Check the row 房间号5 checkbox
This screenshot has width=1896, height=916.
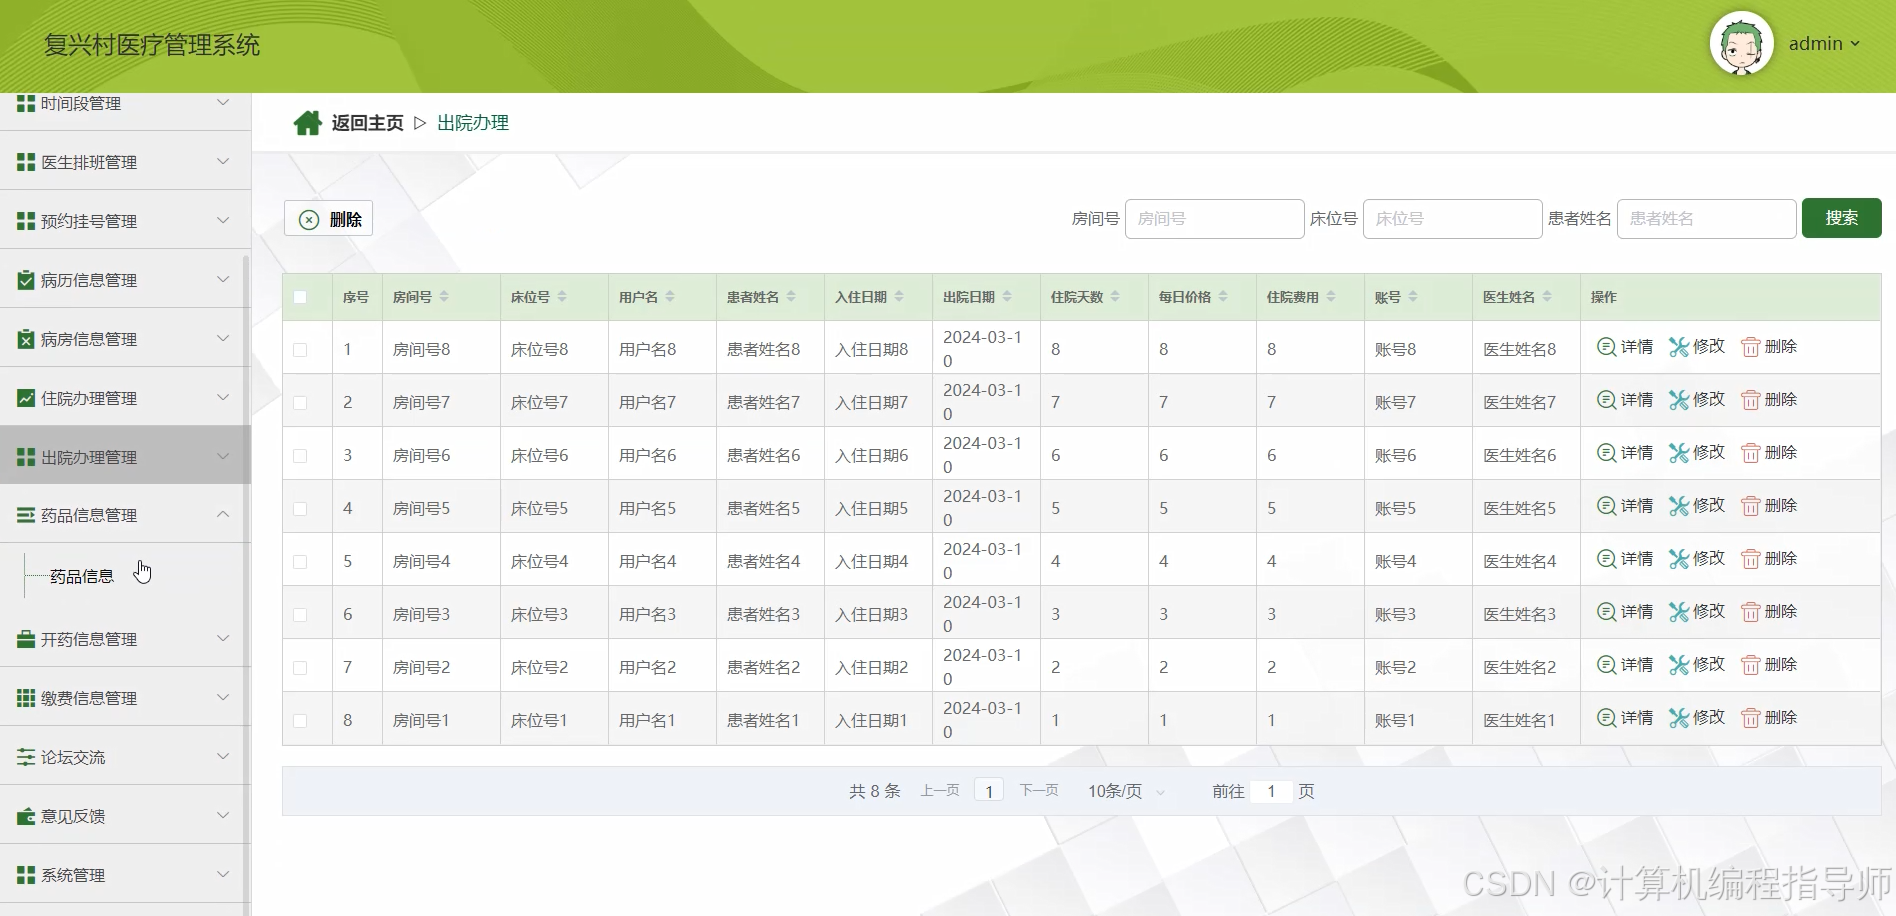(300, 509)
